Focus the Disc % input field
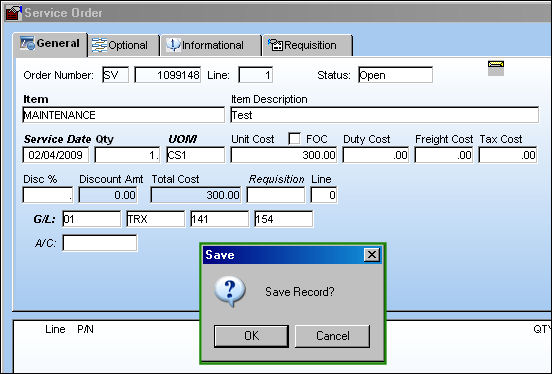 point(48,195)
